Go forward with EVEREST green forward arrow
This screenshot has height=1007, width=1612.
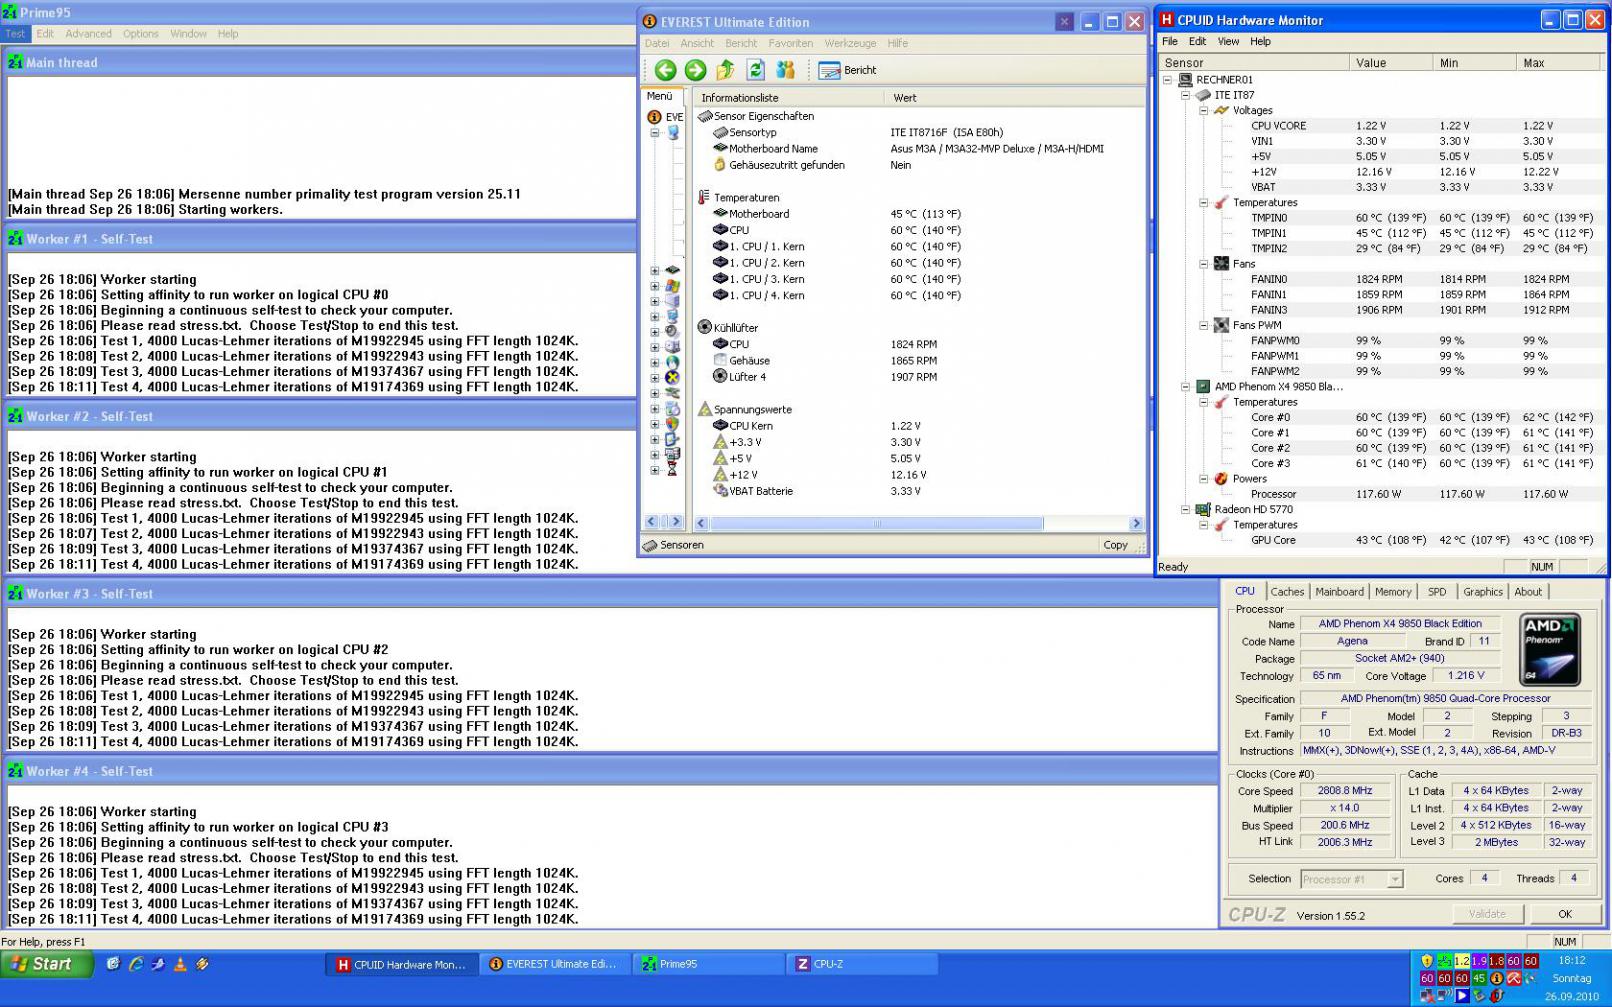tap(695, 70)
